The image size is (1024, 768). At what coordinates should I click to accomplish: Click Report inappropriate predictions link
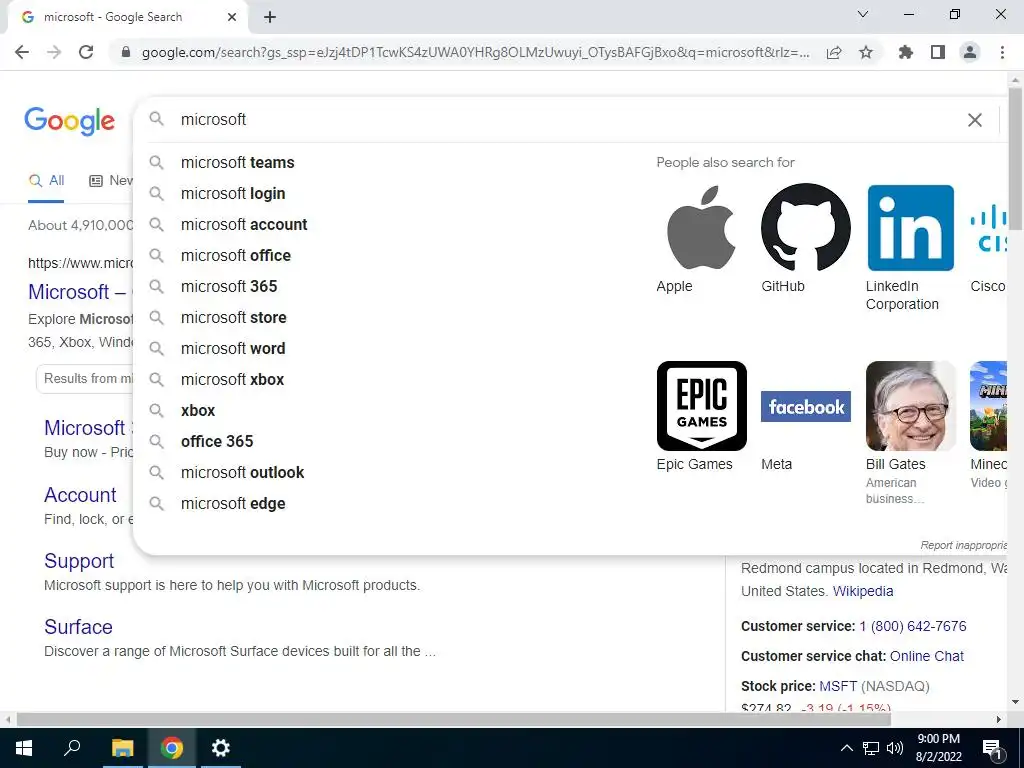pyautogui.click(x=963, y=545)
